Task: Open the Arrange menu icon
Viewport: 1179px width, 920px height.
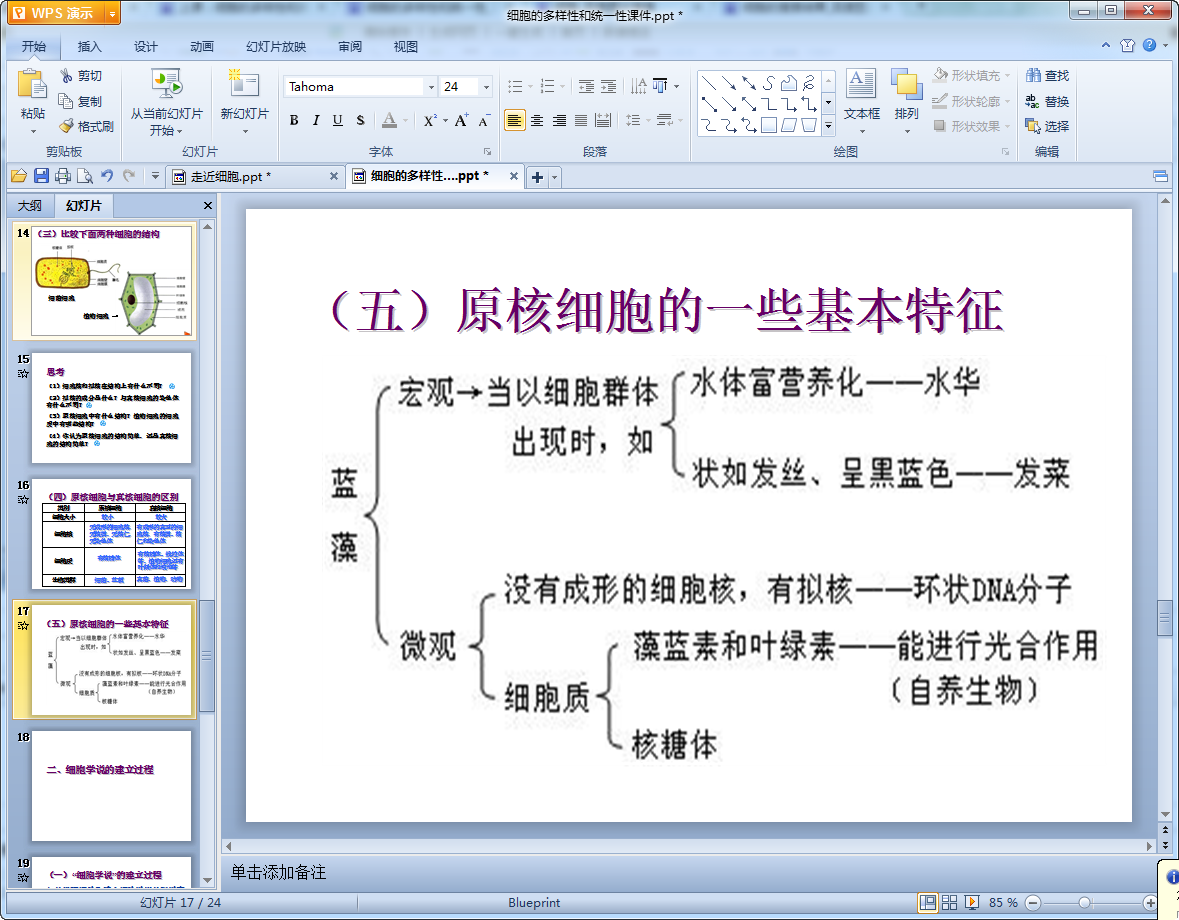Action: coord(906,85)
